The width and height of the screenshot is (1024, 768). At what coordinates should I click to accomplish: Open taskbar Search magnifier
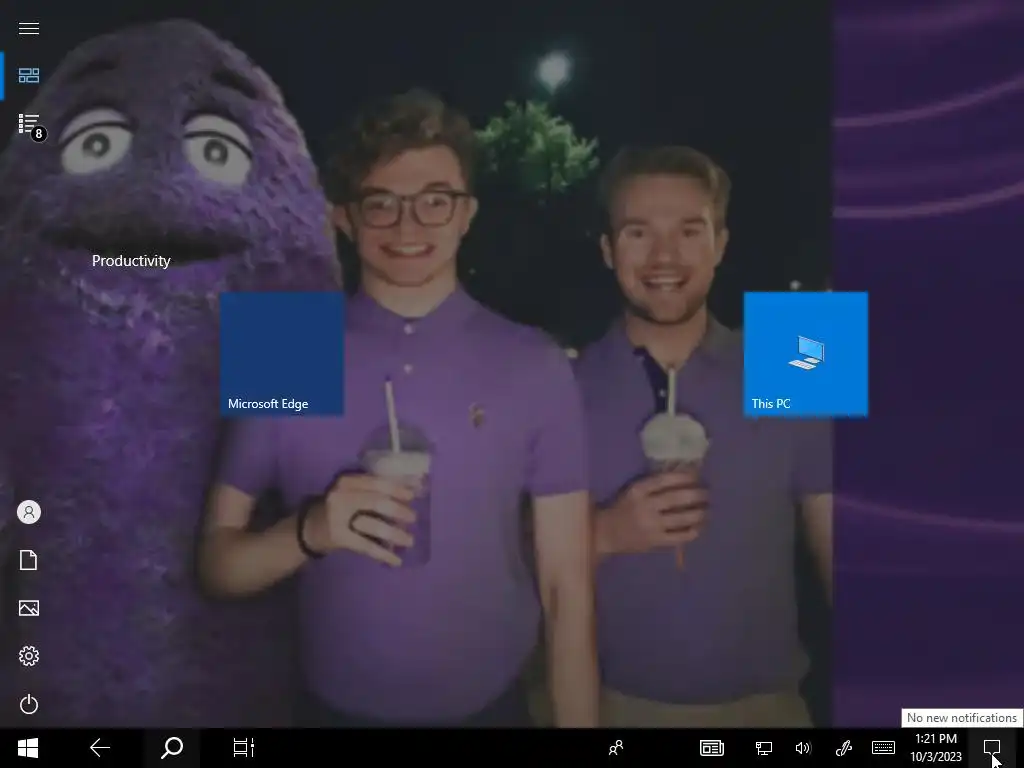click(172, 748)
